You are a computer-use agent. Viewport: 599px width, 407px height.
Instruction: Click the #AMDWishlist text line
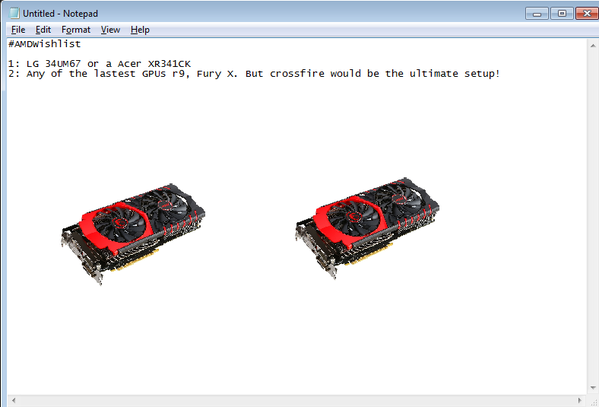point(45,44)
